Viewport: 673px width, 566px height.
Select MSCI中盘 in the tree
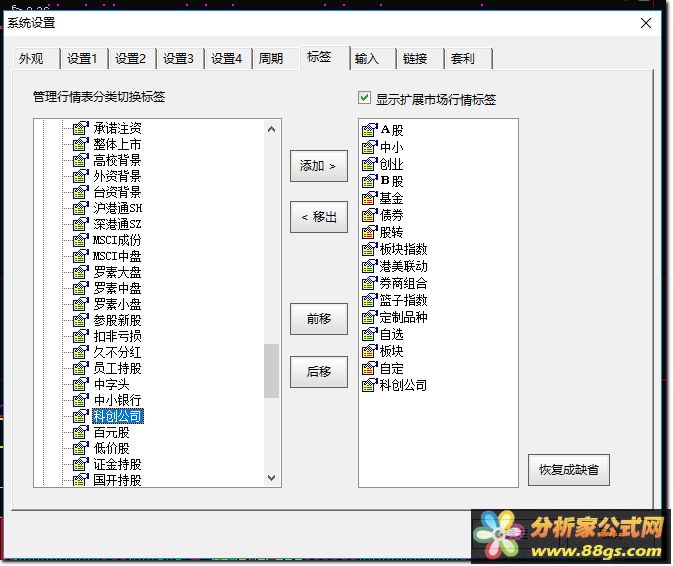tap(117, 256)
